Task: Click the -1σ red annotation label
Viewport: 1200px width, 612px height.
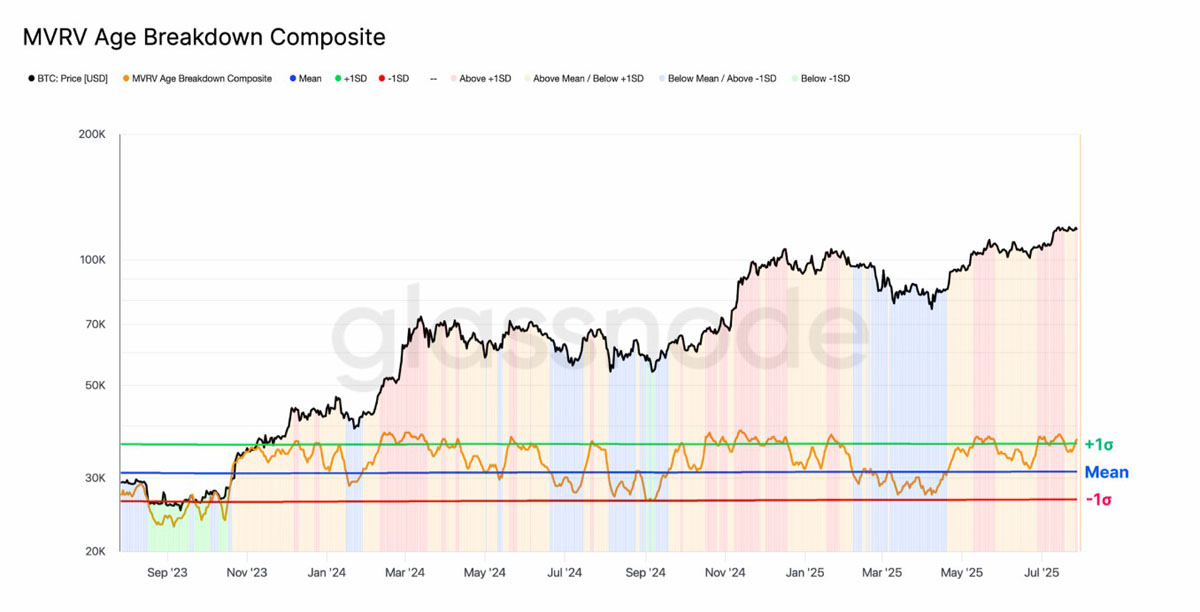Action: (1098, 499)
